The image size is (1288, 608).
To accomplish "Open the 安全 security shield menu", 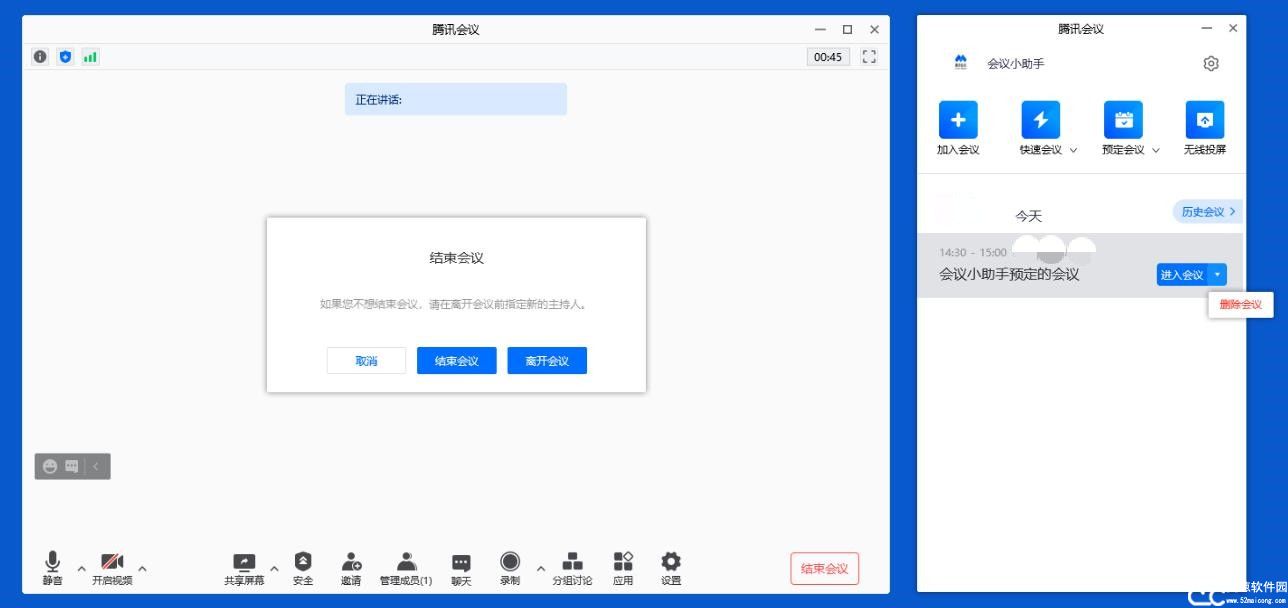I will [303, 567].
